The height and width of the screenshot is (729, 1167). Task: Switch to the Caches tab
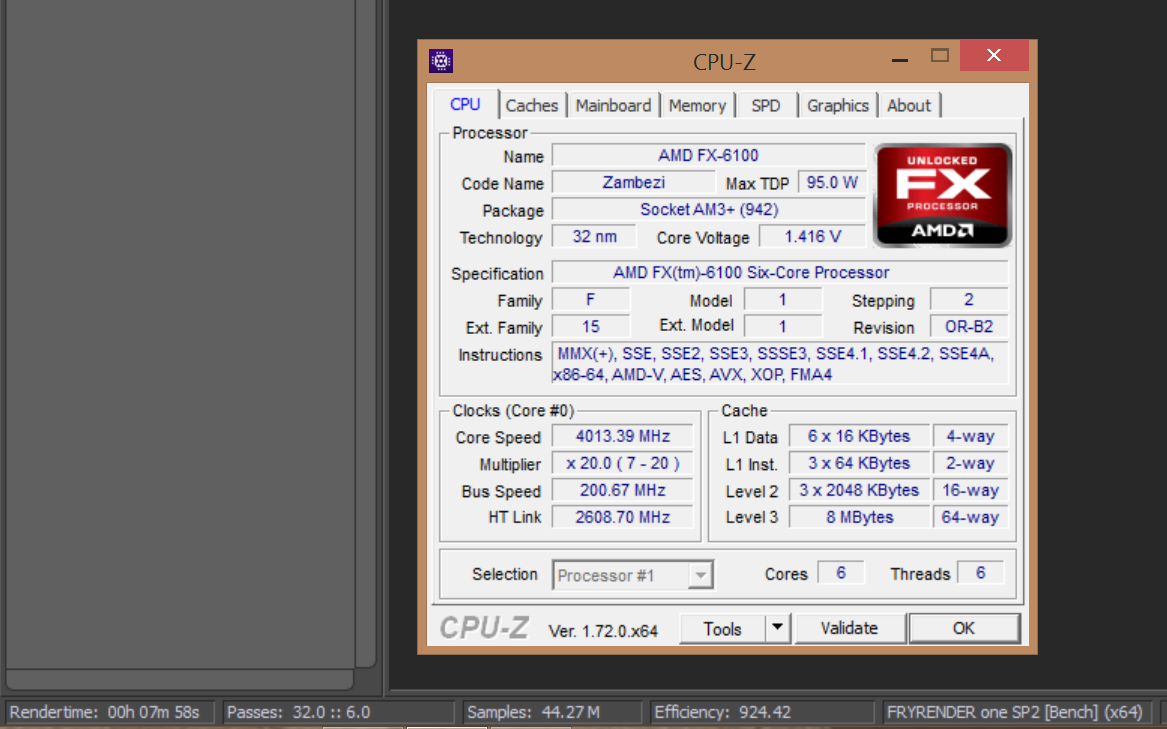coord(531,106)
